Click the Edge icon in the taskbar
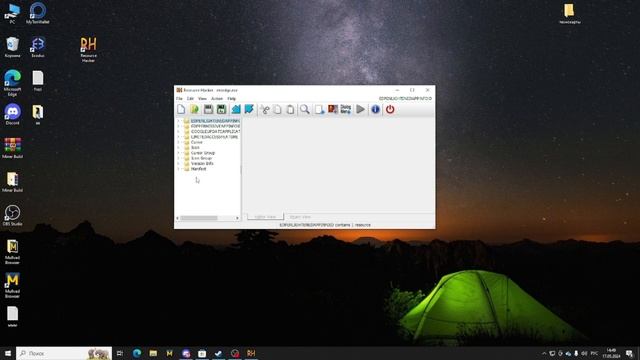The height and width of the screenshot is (360, 640). 137,353
